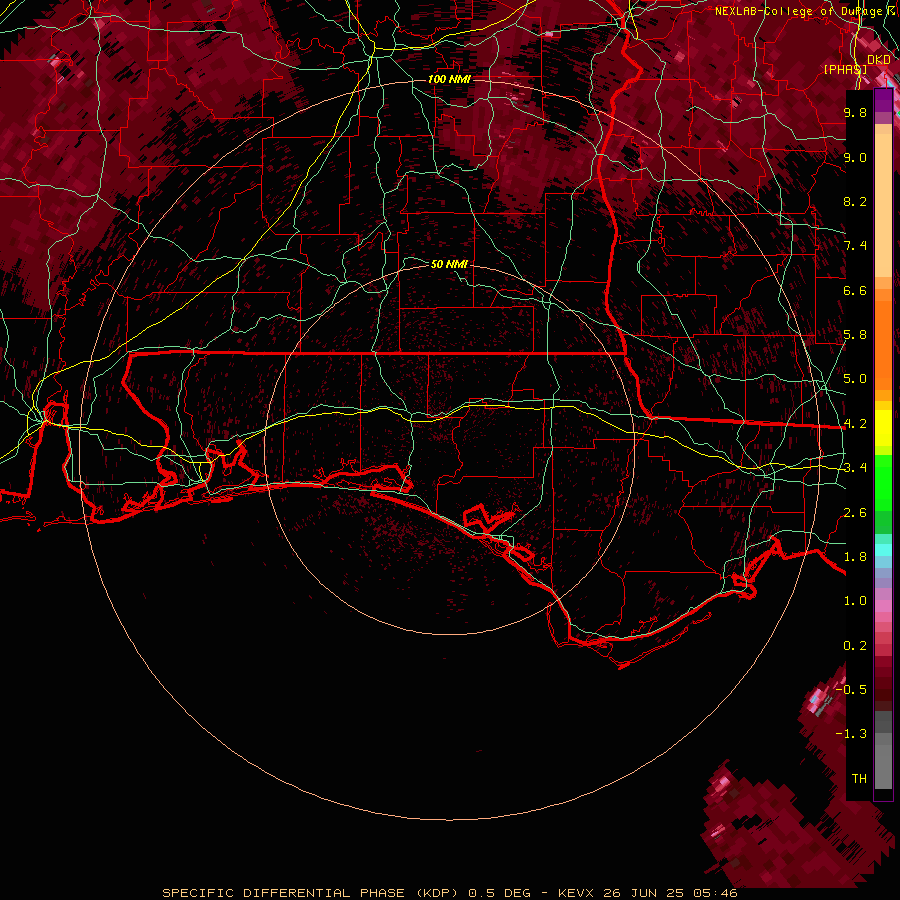Click the "5.8" scale value

pos(855,335)
